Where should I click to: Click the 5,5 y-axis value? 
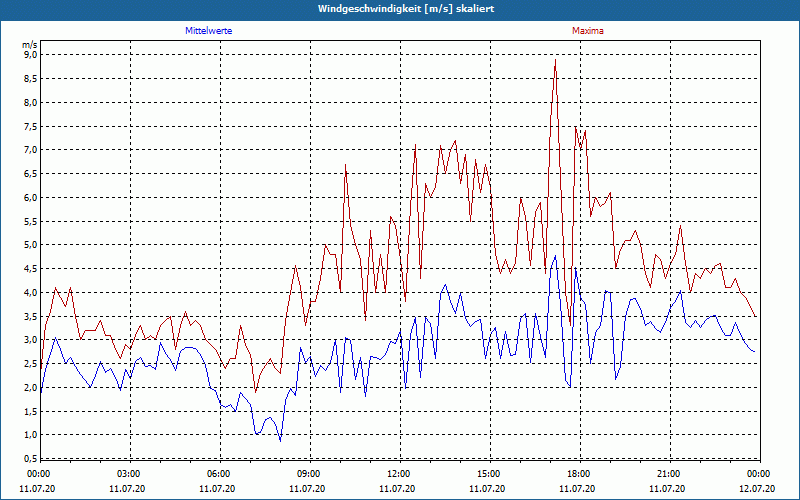pyautogui.click(x=31, y=221)
